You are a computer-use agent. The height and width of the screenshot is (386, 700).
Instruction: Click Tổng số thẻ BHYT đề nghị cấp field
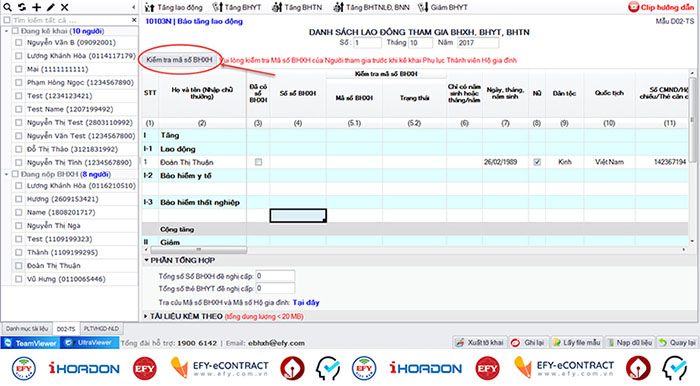(x=275, y=288)
